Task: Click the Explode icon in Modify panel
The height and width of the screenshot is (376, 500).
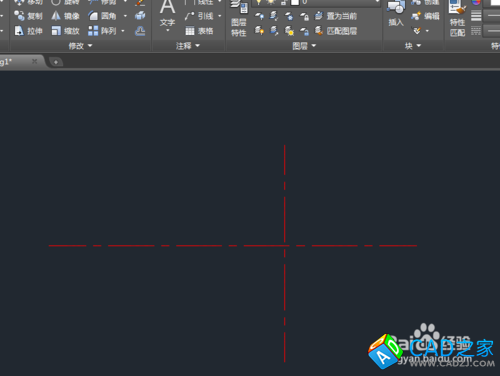Action: 140,16
